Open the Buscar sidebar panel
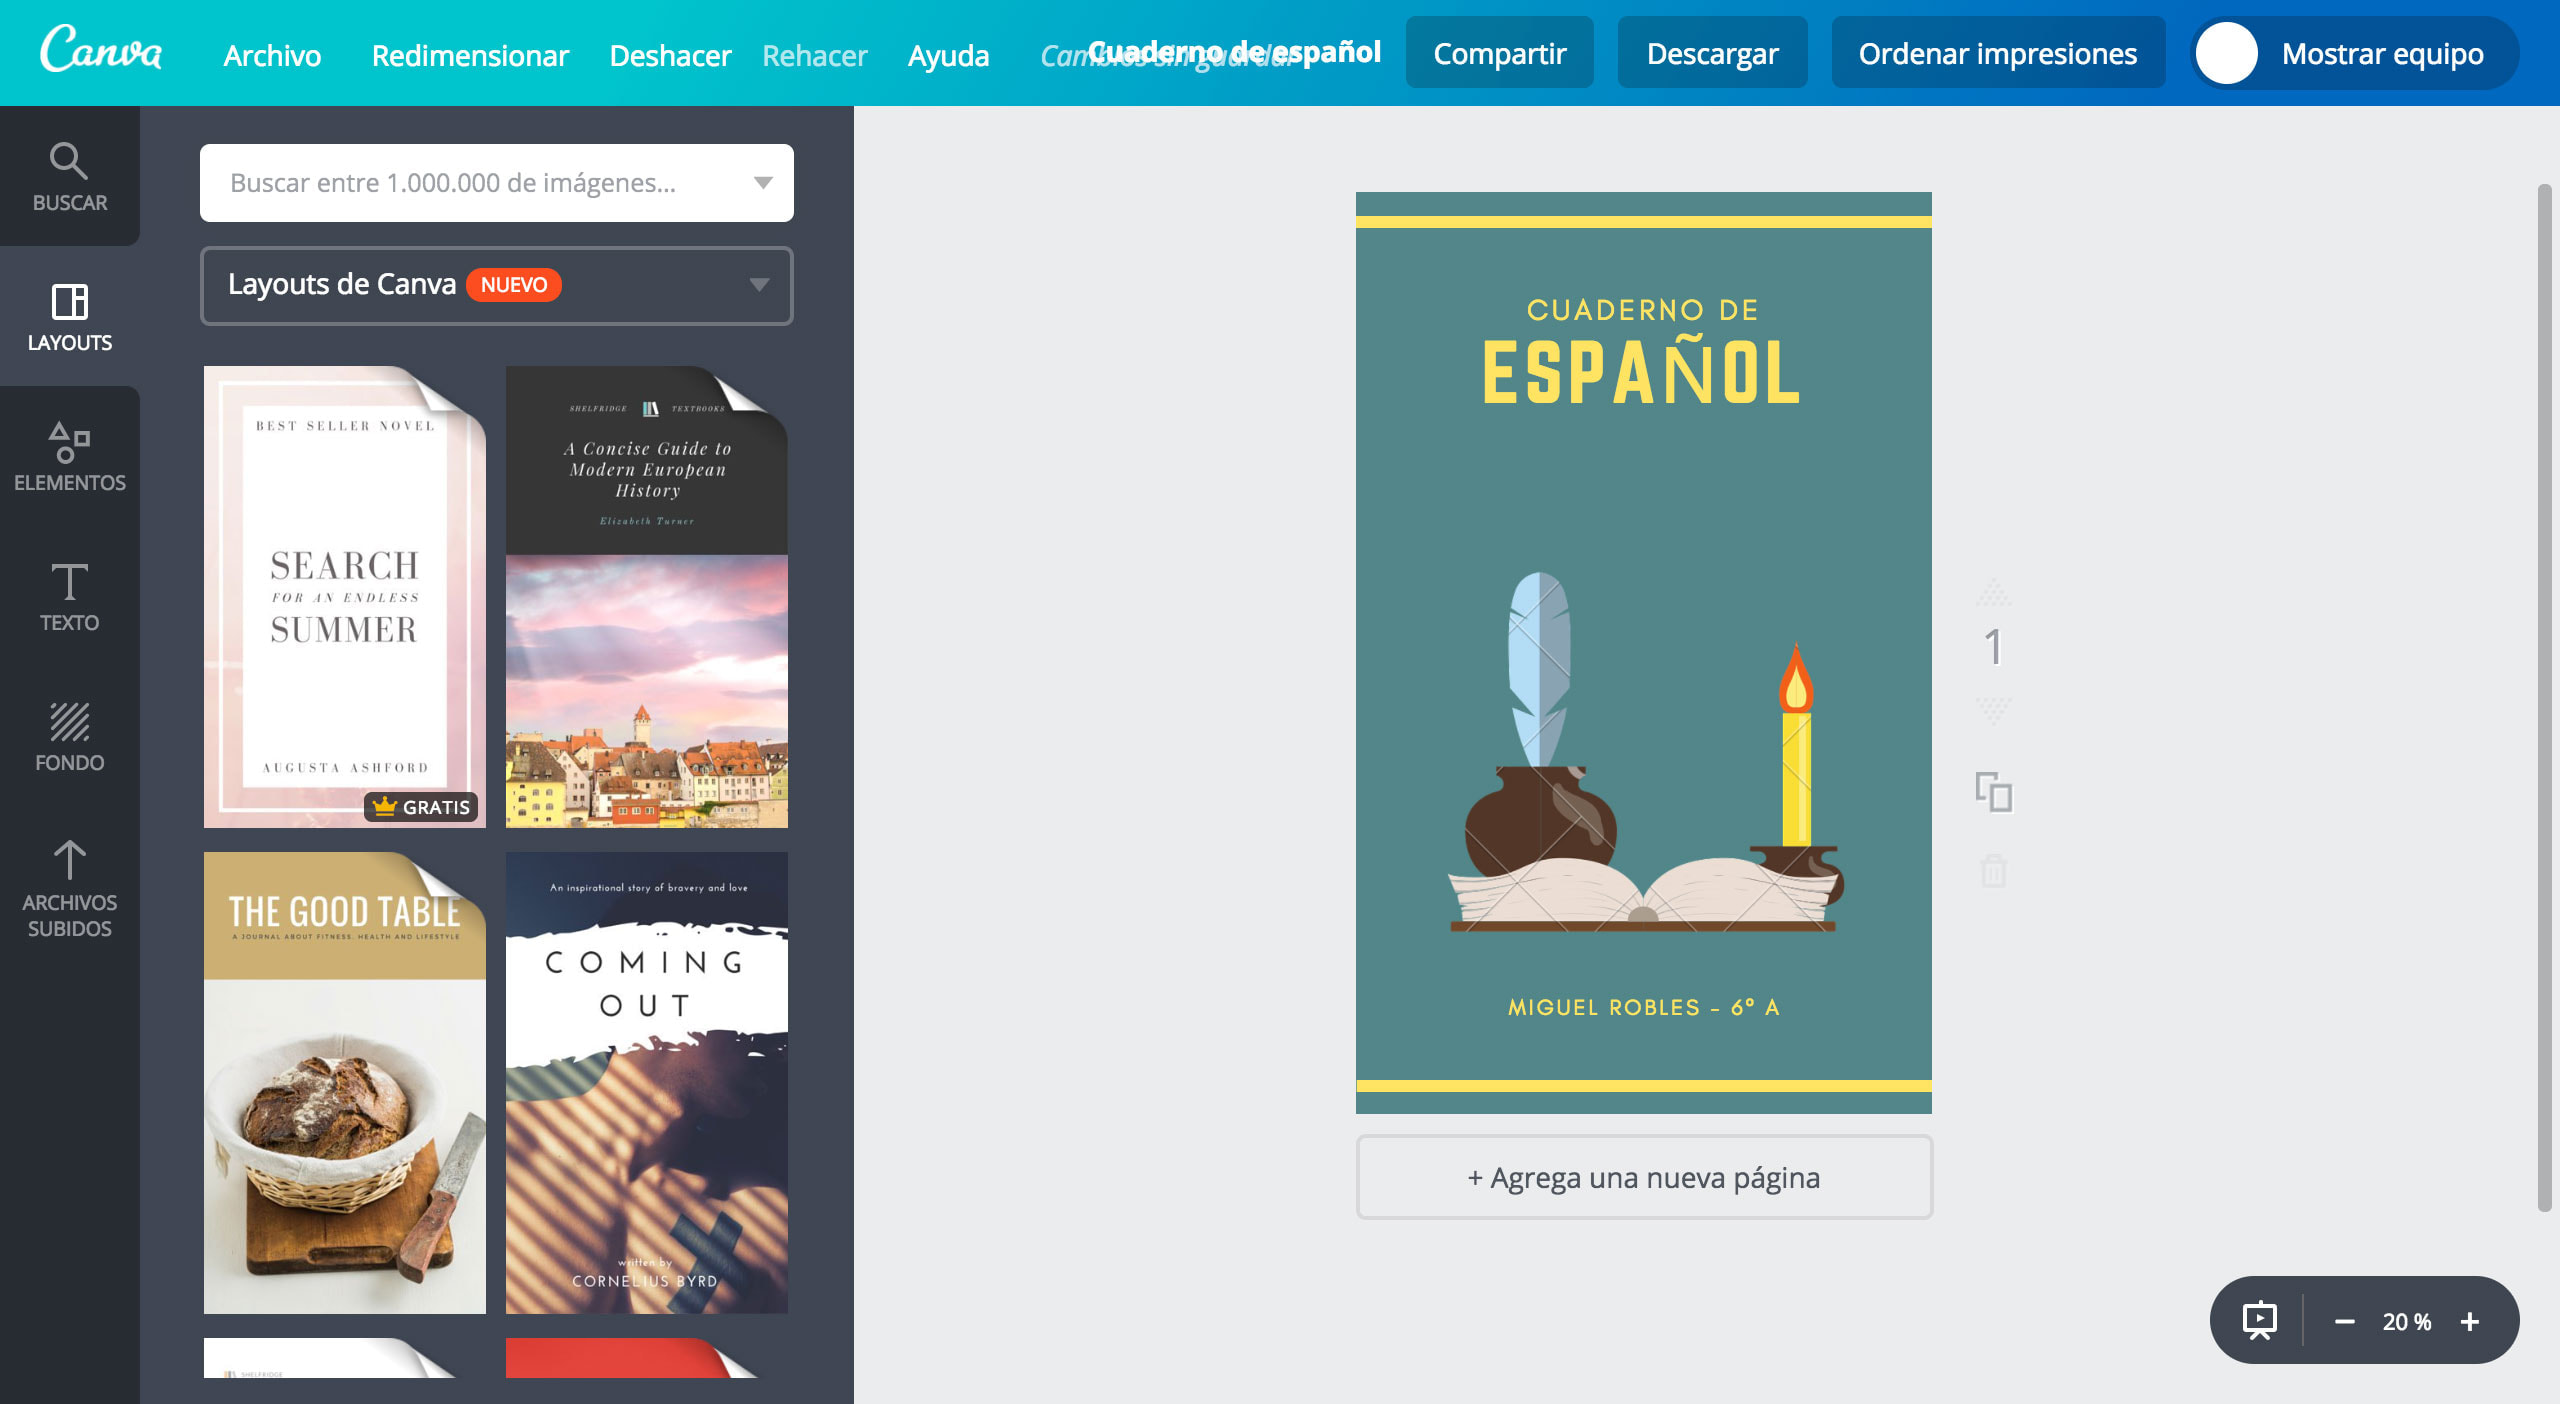The height and width of the screenshot is (1404, 2560). tap(69, 177)
